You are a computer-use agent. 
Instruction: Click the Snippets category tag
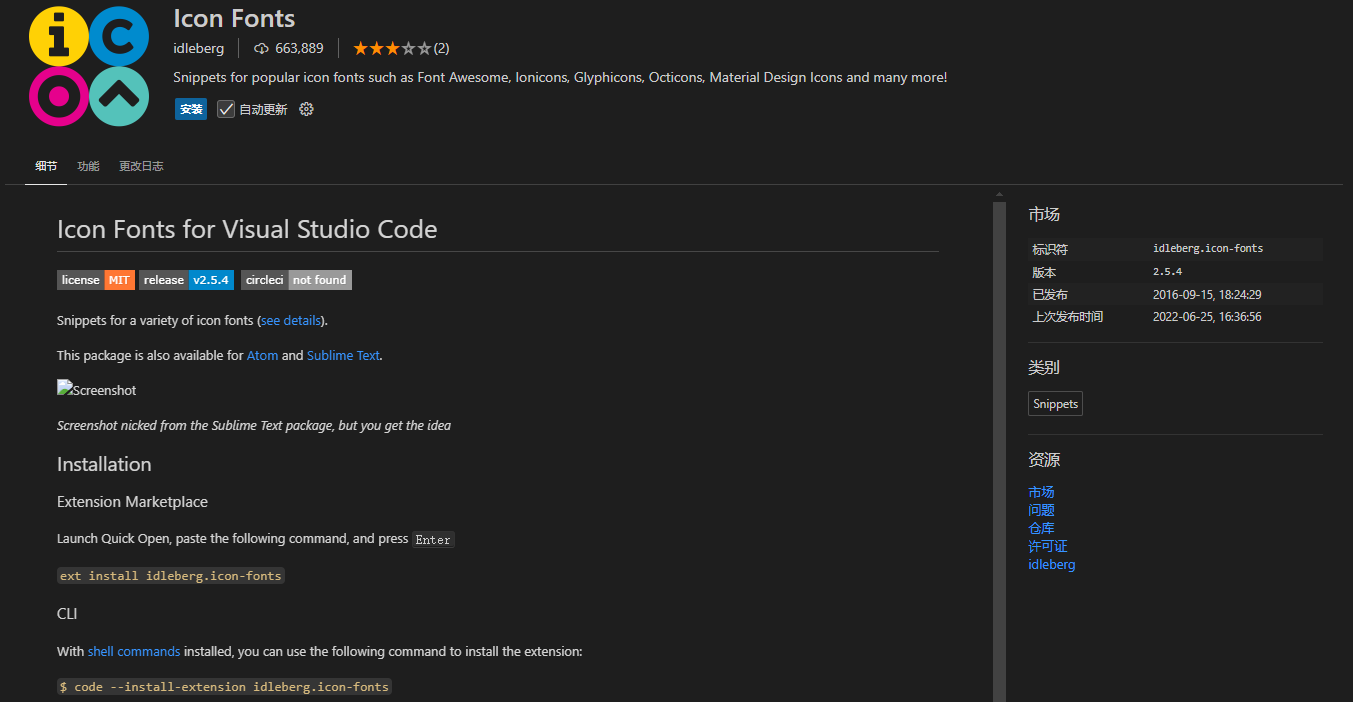click(1056, 404)
